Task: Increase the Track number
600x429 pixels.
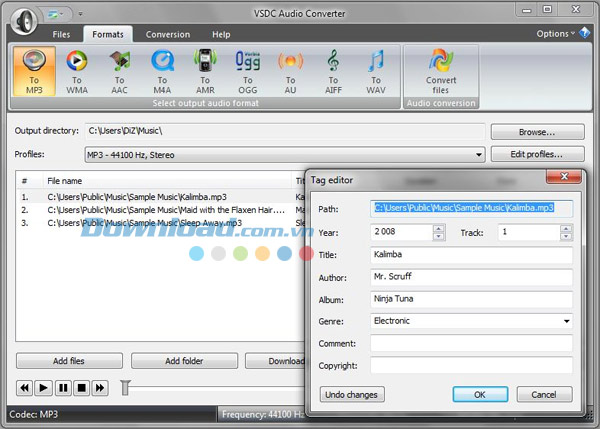Action: (566, 228)
